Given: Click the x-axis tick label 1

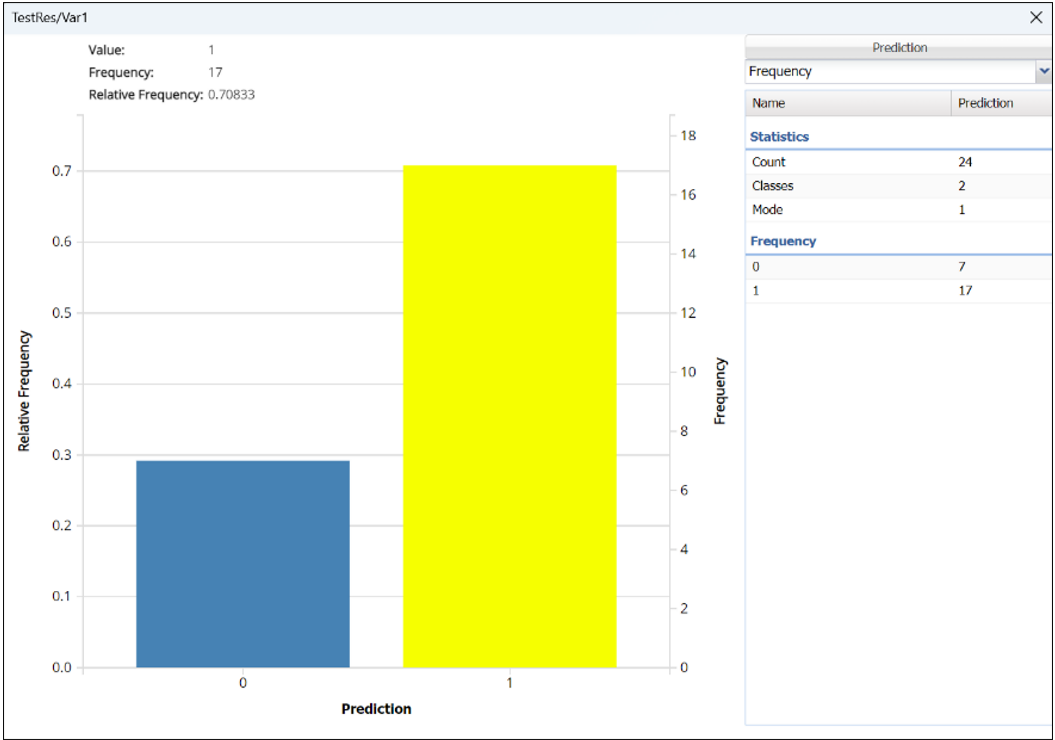Looking at the screenshot, I should point(509,684).
